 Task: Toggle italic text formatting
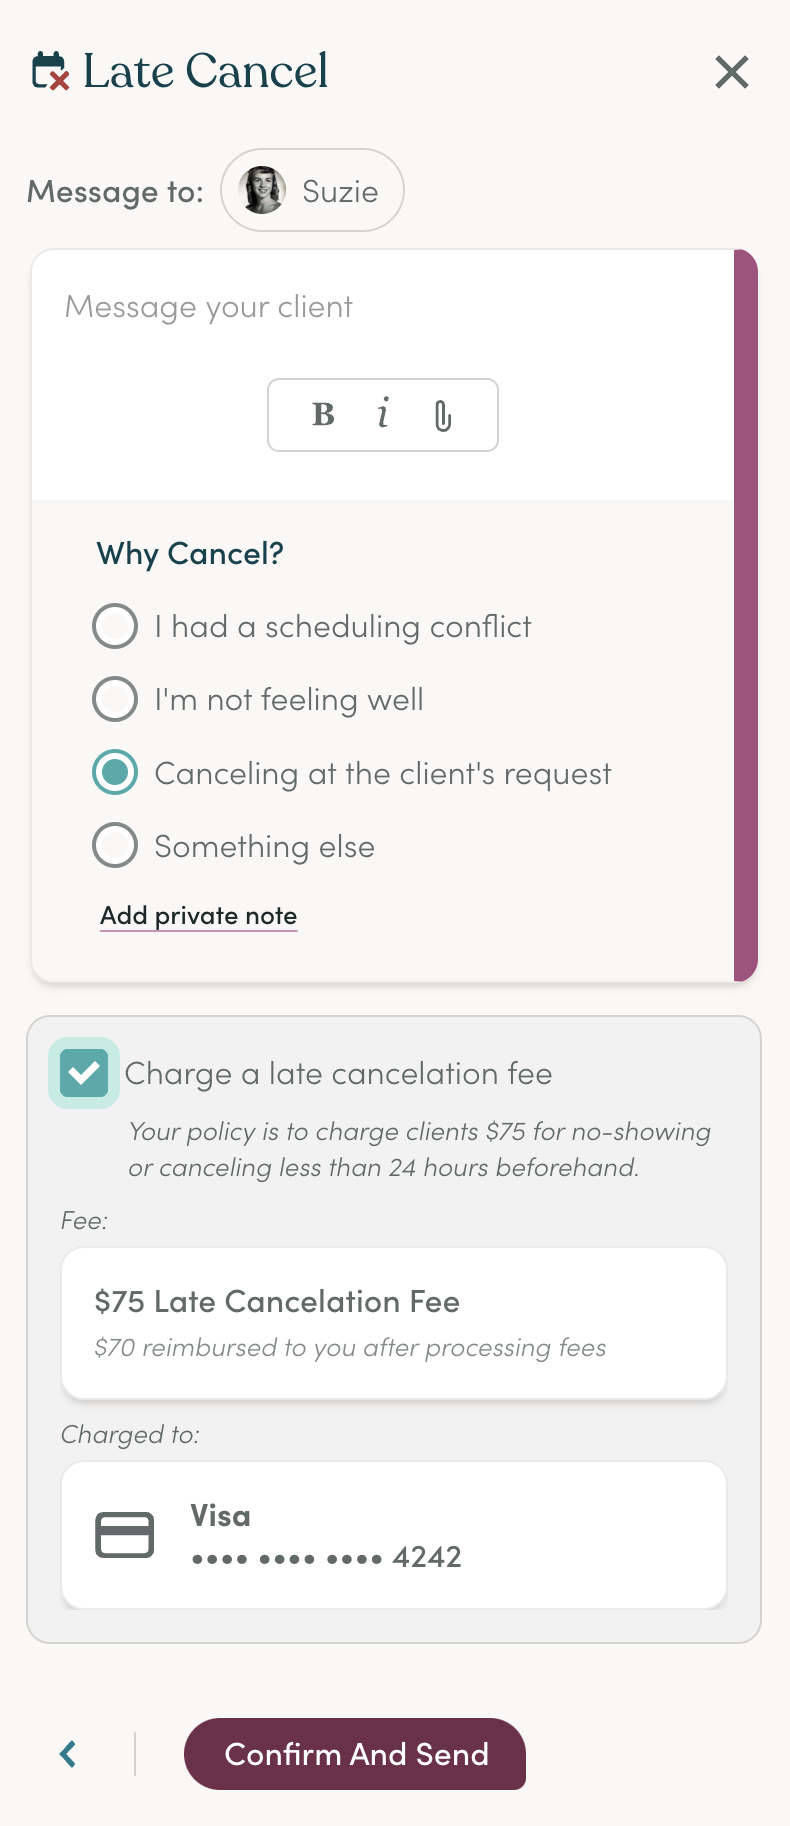tap(383, 414)
